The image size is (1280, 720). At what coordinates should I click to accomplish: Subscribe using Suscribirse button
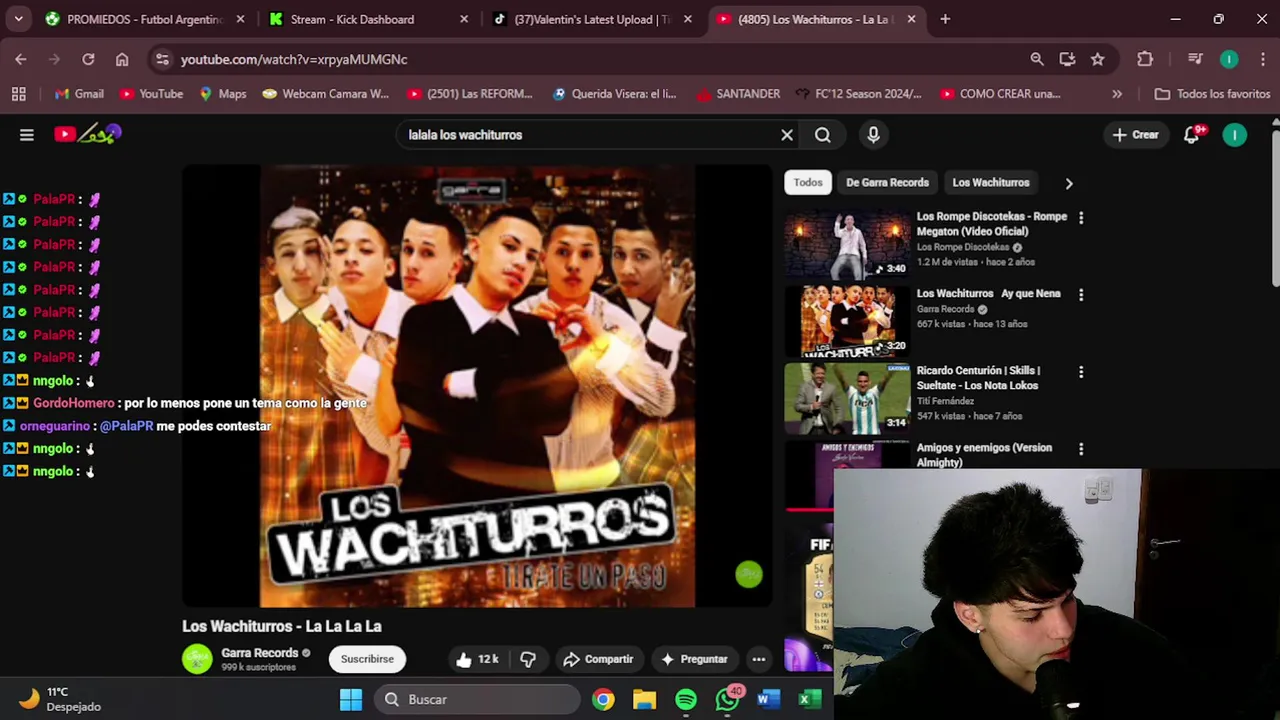point(367,659)
